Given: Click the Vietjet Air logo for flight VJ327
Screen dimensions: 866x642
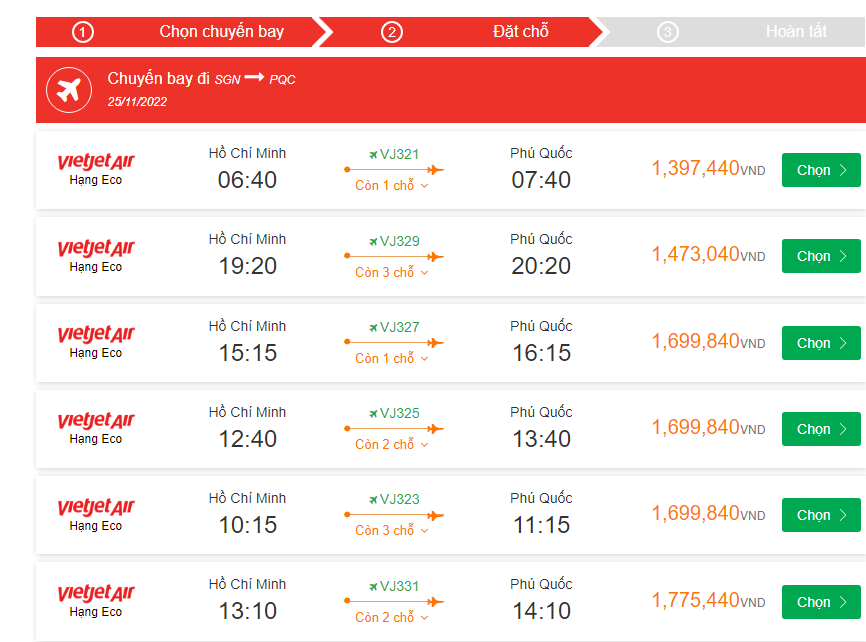Looking at the screenshot, I should 96,334.
